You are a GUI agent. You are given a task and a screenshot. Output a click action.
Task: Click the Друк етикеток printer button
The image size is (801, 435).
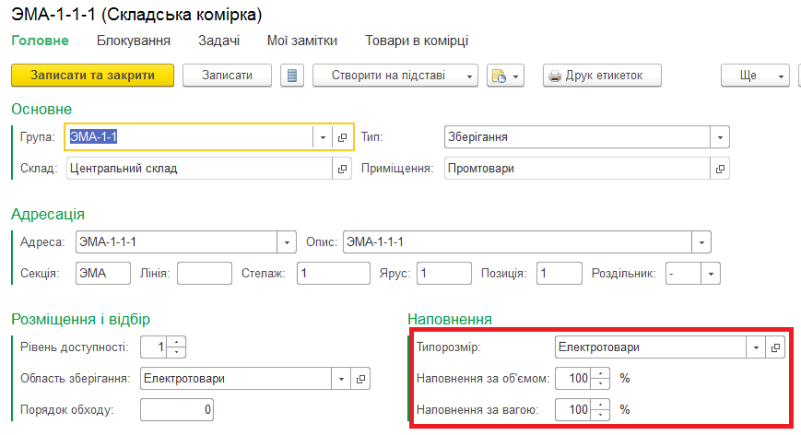(x=602, y=76)
